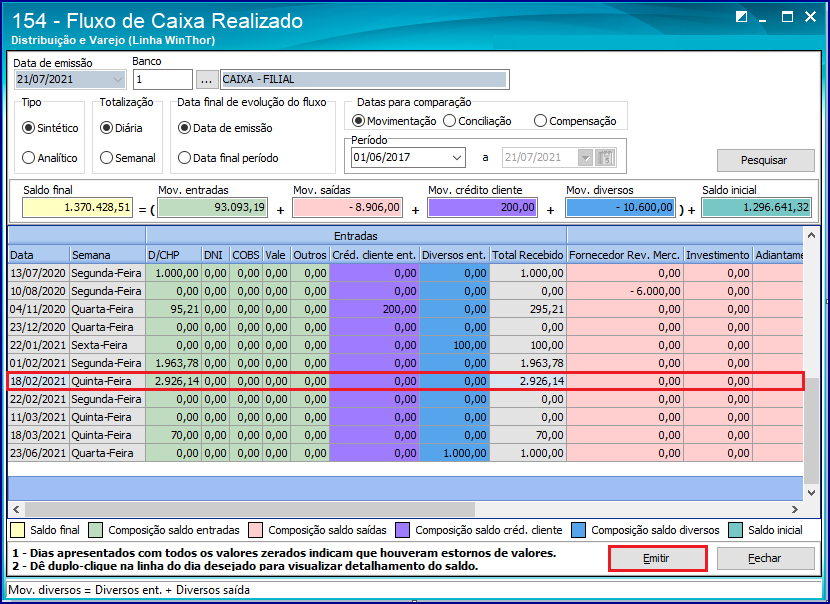This screenshot has height=604, width=830.
Task: Open the period end date 21/07/2021 dropdown
Action: pos(585,158)
